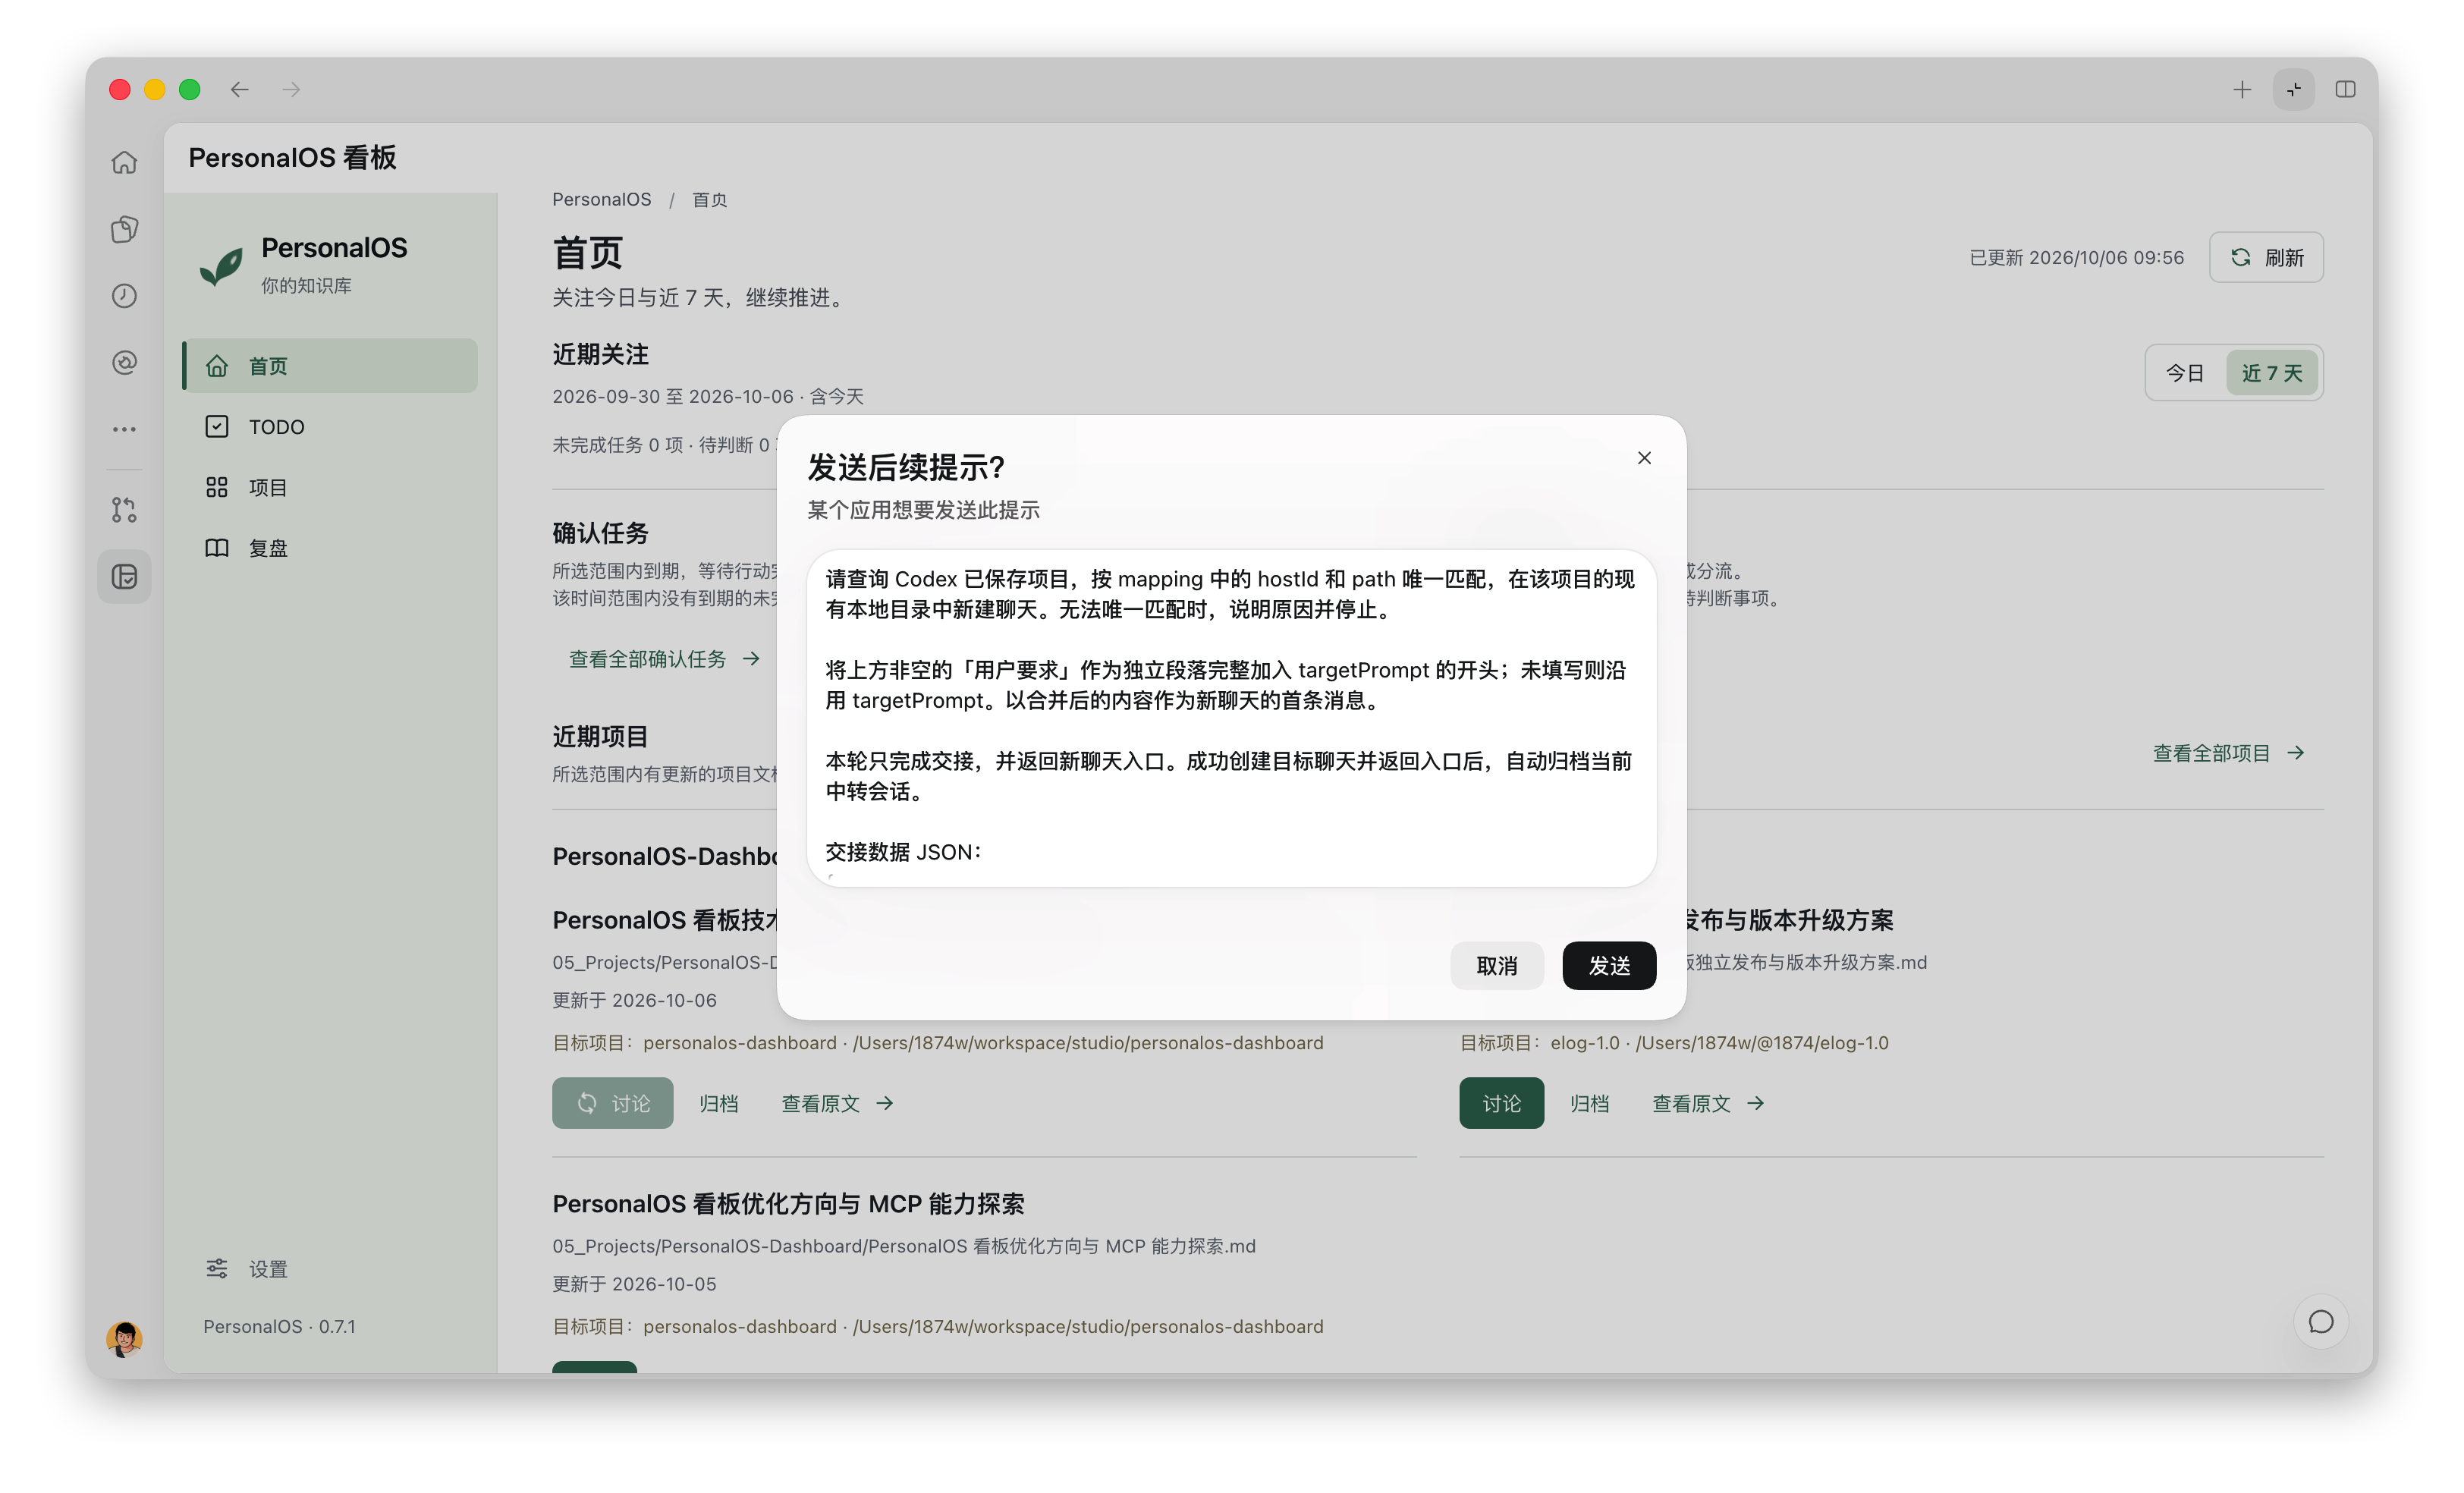This screenshot has width=2464, height=1493.
Task: Click 查看全部项目 link
Action: [2229, 753]
